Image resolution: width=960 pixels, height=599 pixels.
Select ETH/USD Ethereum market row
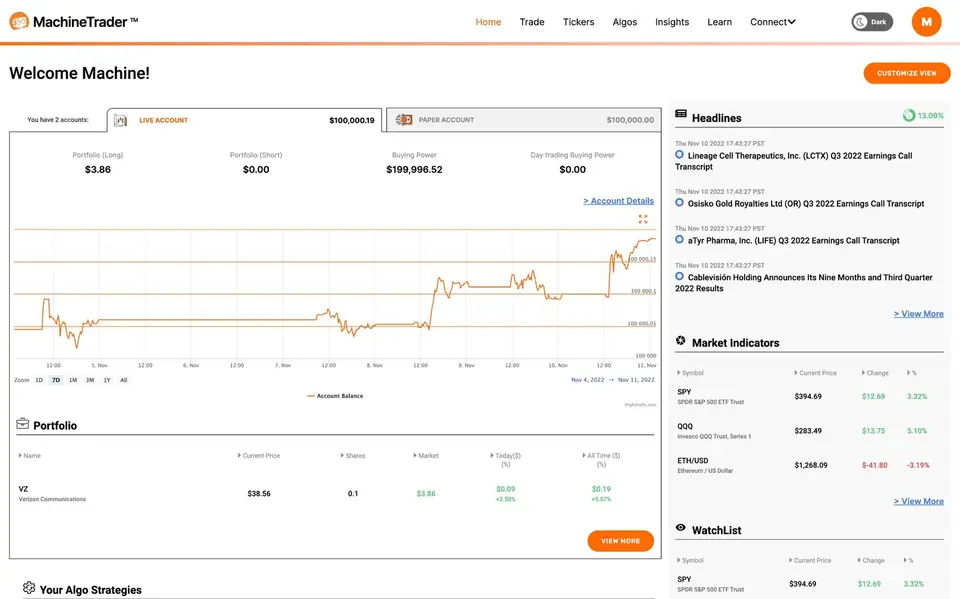coord(809,465)
